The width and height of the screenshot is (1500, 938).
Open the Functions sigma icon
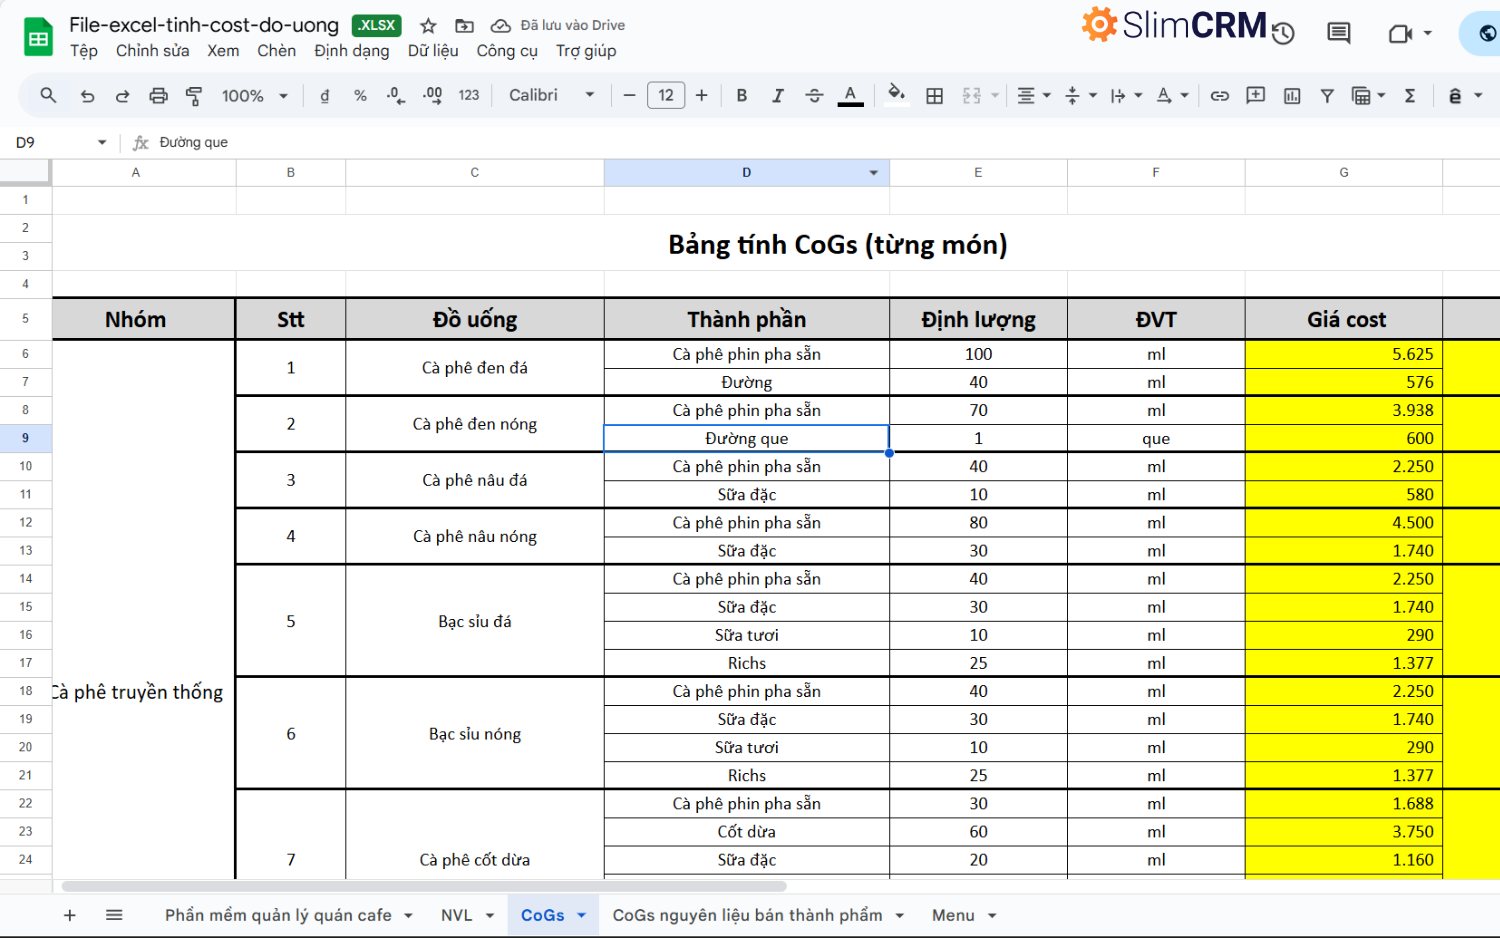point(1410,96)
